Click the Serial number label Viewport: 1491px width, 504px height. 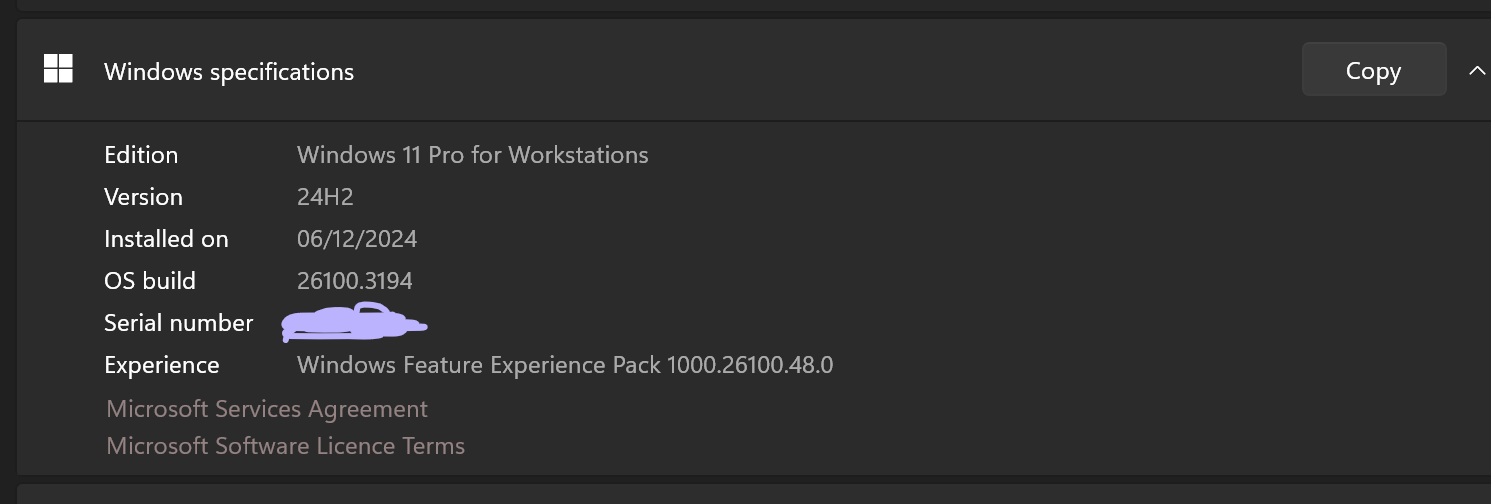coord(178,323)
